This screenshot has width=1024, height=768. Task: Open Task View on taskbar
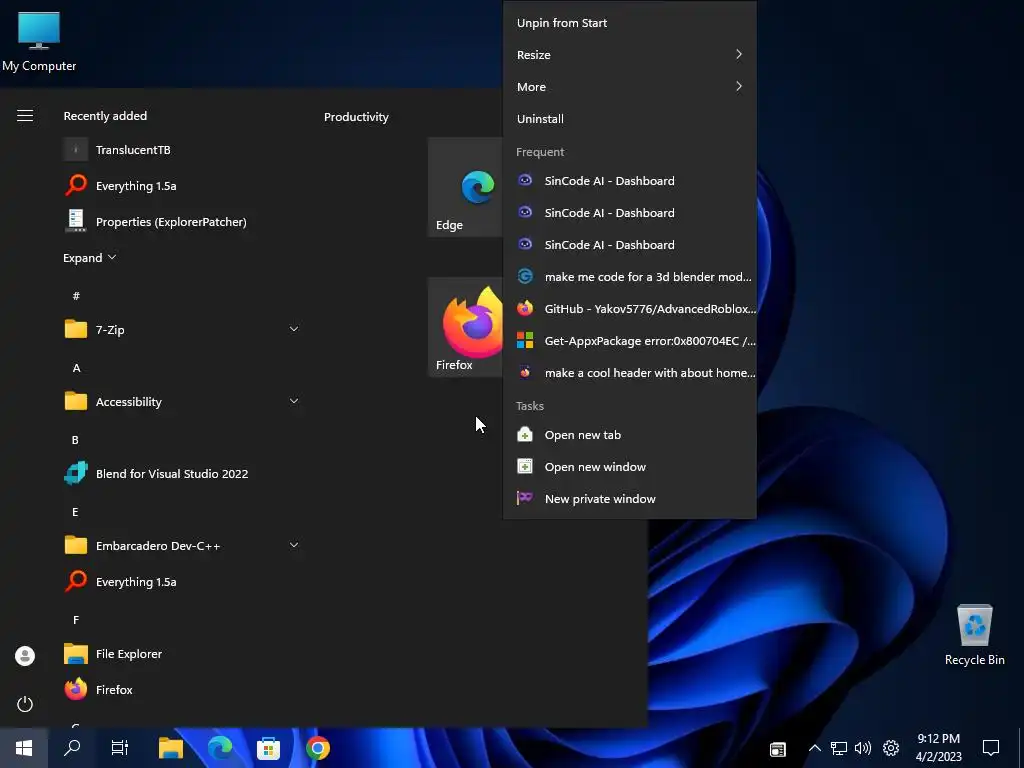120,748
